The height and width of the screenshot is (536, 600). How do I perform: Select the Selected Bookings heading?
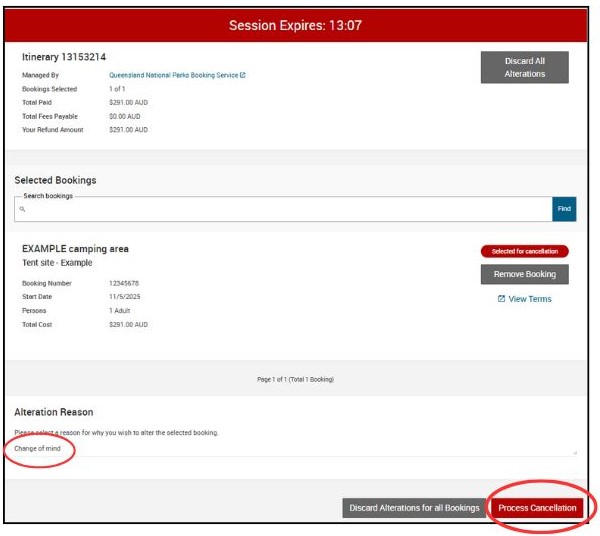[55, 180]
